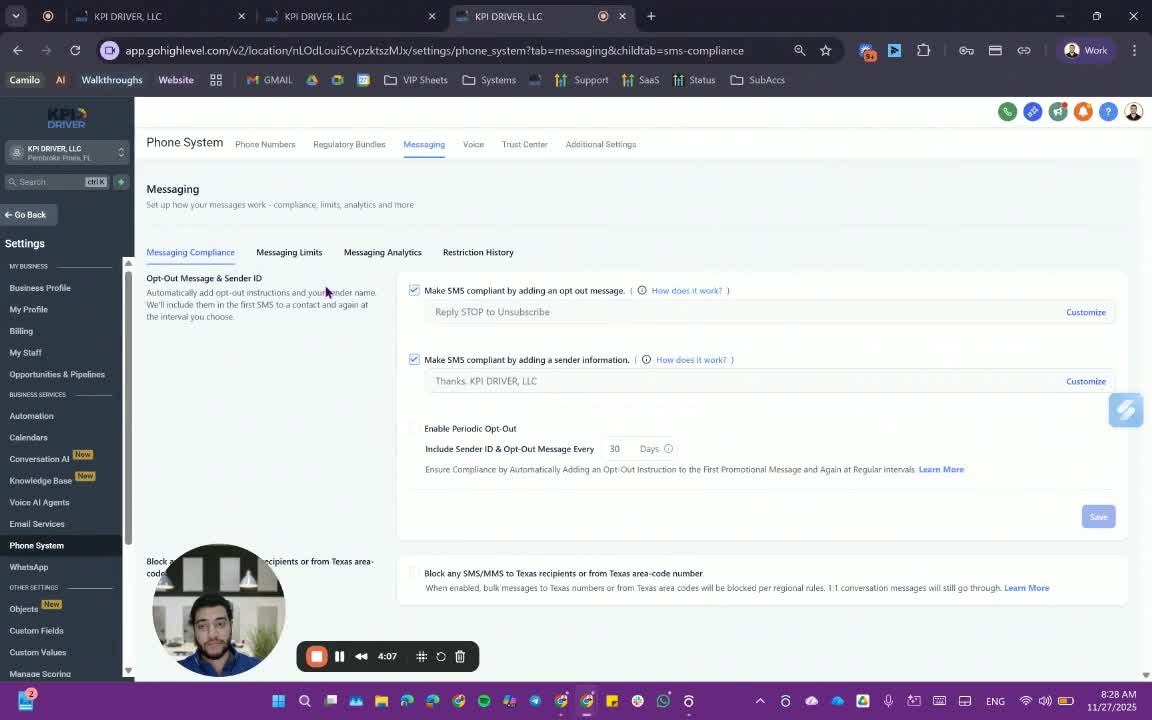Enable Periodic Opt-Out checkbox
The width and height of the screenshot is (1152, 720).
[x=414, y=428]
